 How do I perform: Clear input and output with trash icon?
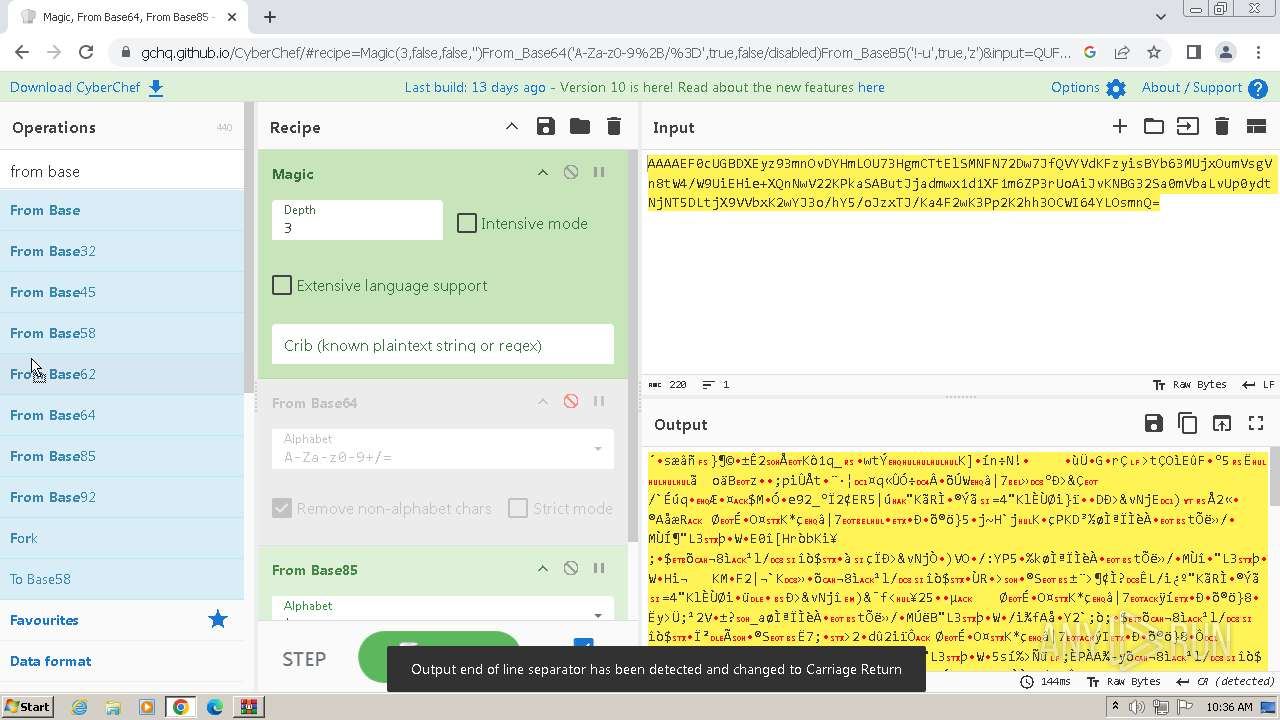pyautogui.click(x=1221, y=126)
